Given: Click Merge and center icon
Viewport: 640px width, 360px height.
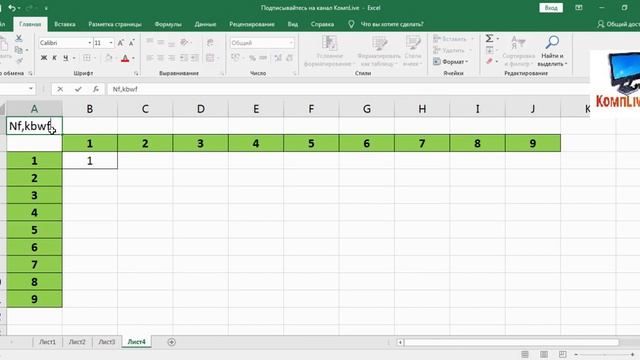Looking at the screenshot, I should tap(210, 58).
